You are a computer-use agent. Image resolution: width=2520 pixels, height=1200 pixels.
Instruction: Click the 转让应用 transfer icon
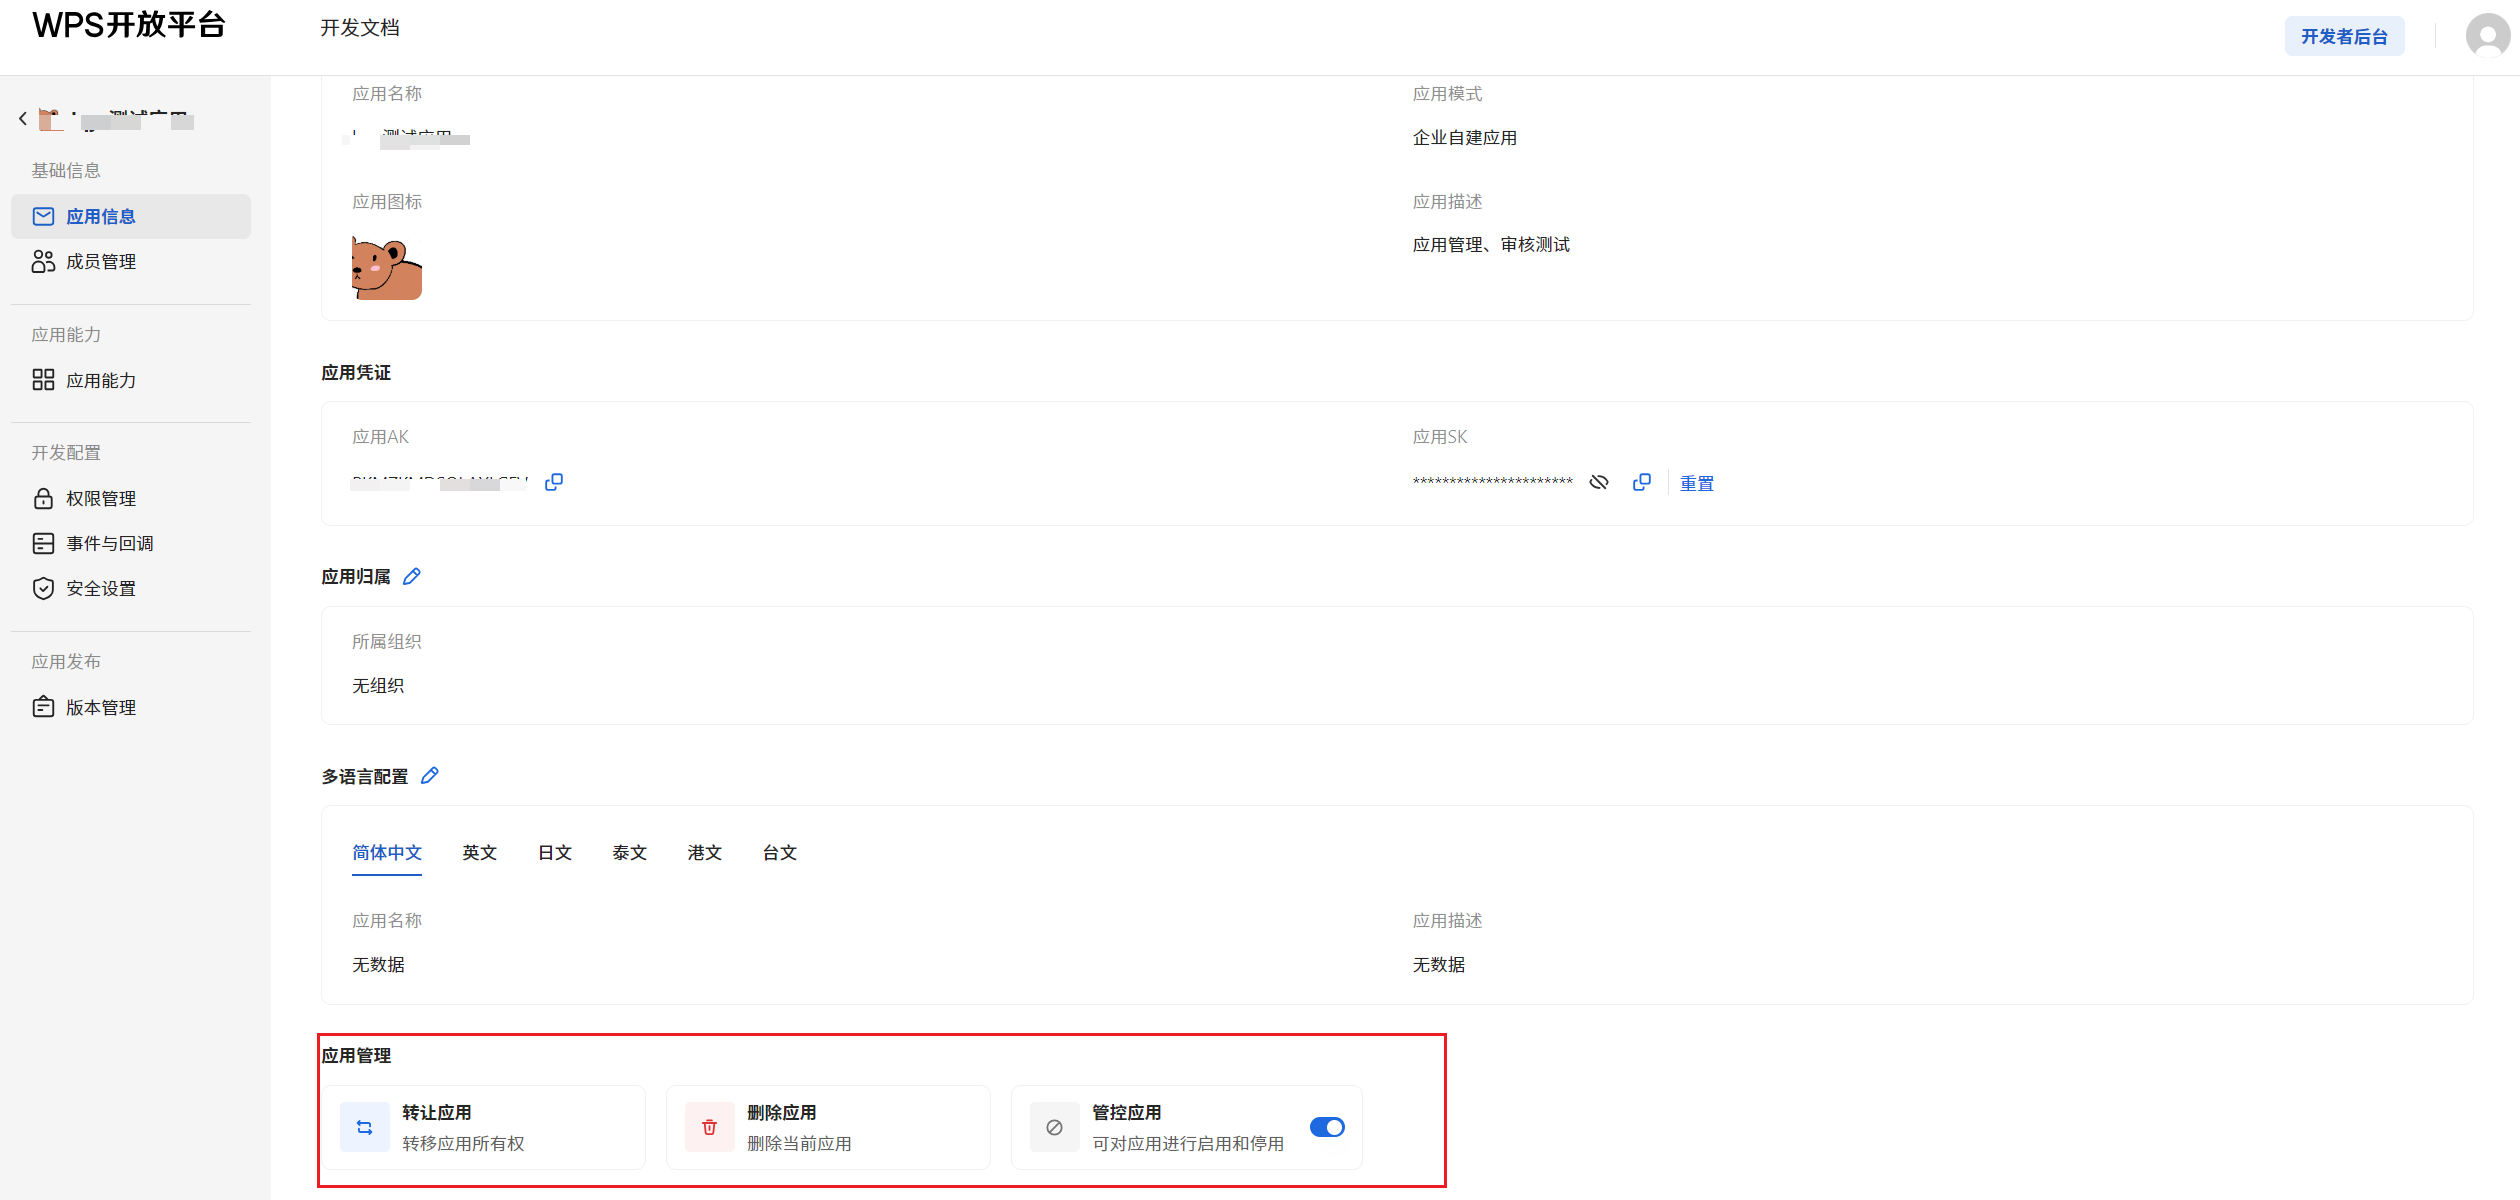pyautogui.click(x=365, y=1127)
